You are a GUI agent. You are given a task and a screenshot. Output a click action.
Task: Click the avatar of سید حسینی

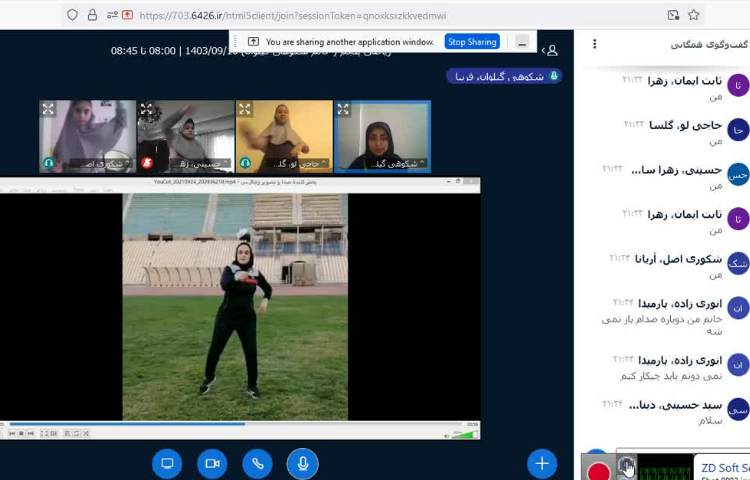coord(738,410)
